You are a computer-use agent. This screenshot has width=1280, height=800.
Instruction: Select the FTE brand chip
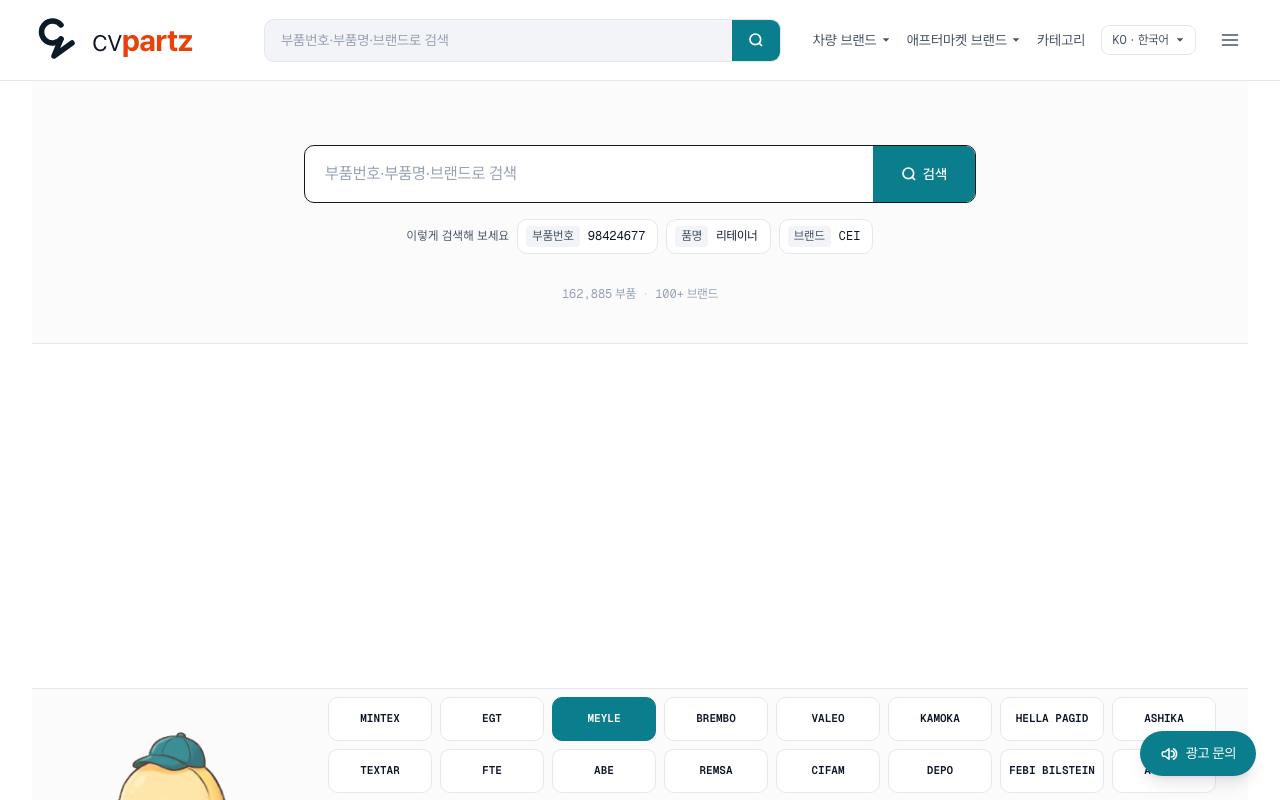click(x=492, y=771)
